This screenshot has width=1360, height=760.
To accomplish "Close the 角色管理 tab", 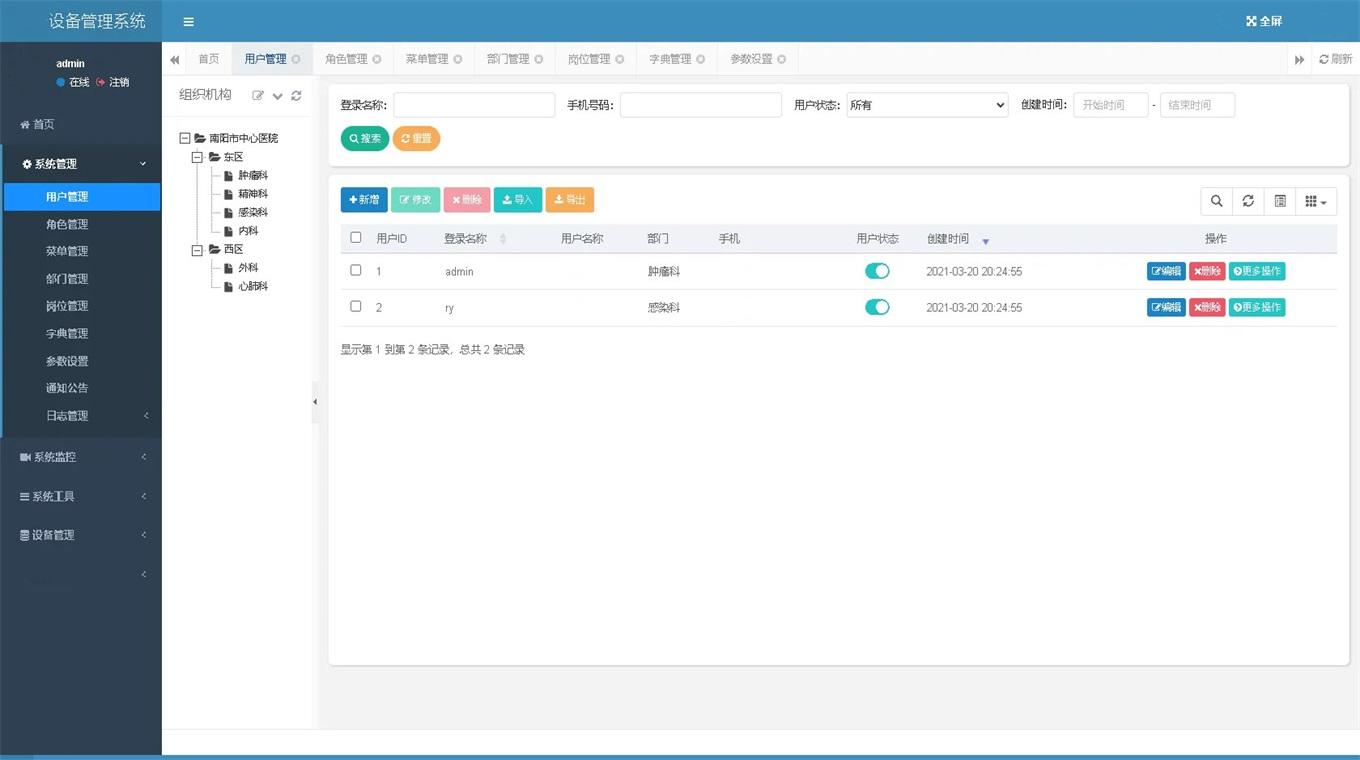I will (x=377, y=59).
